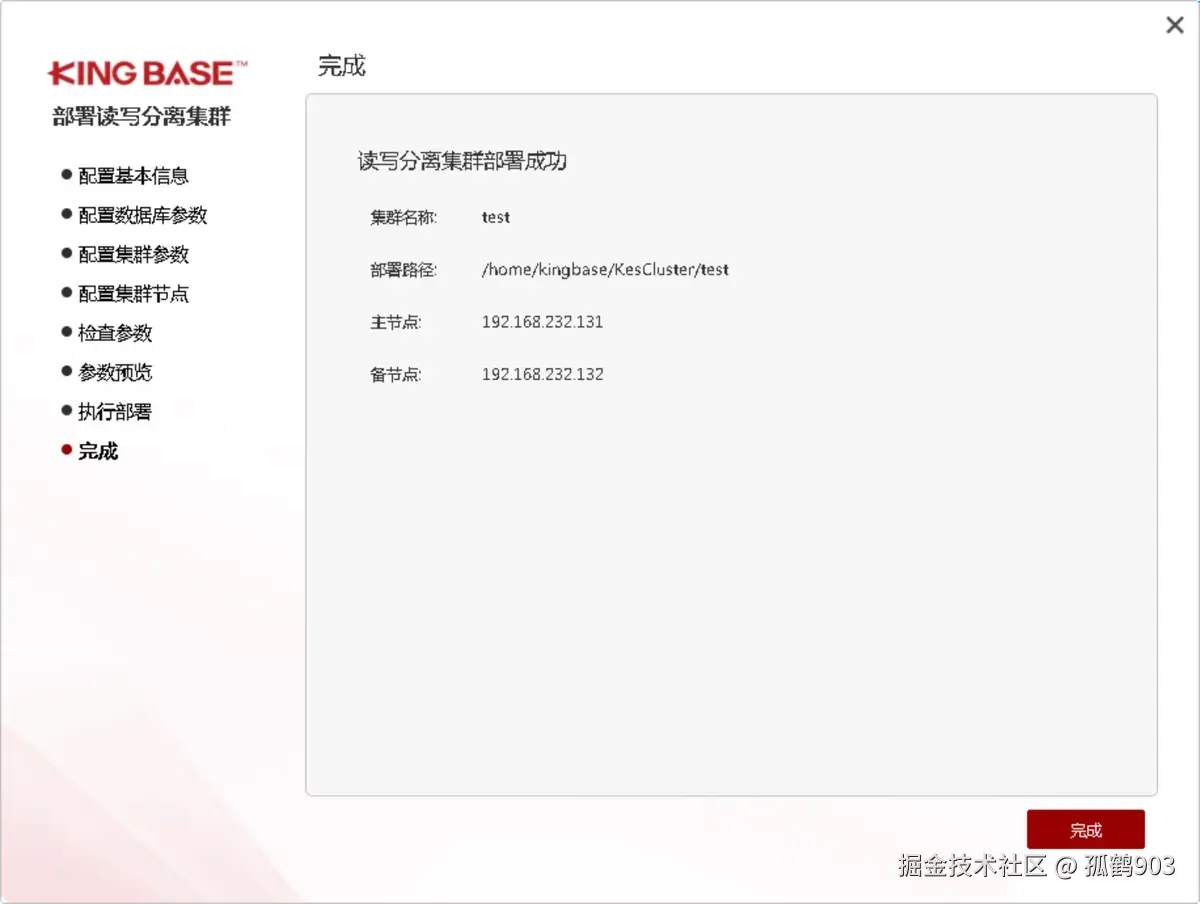Go to the 配置集群节点 step
The height and width of the screenshot is (904, 1200).
tap(133, 294)
